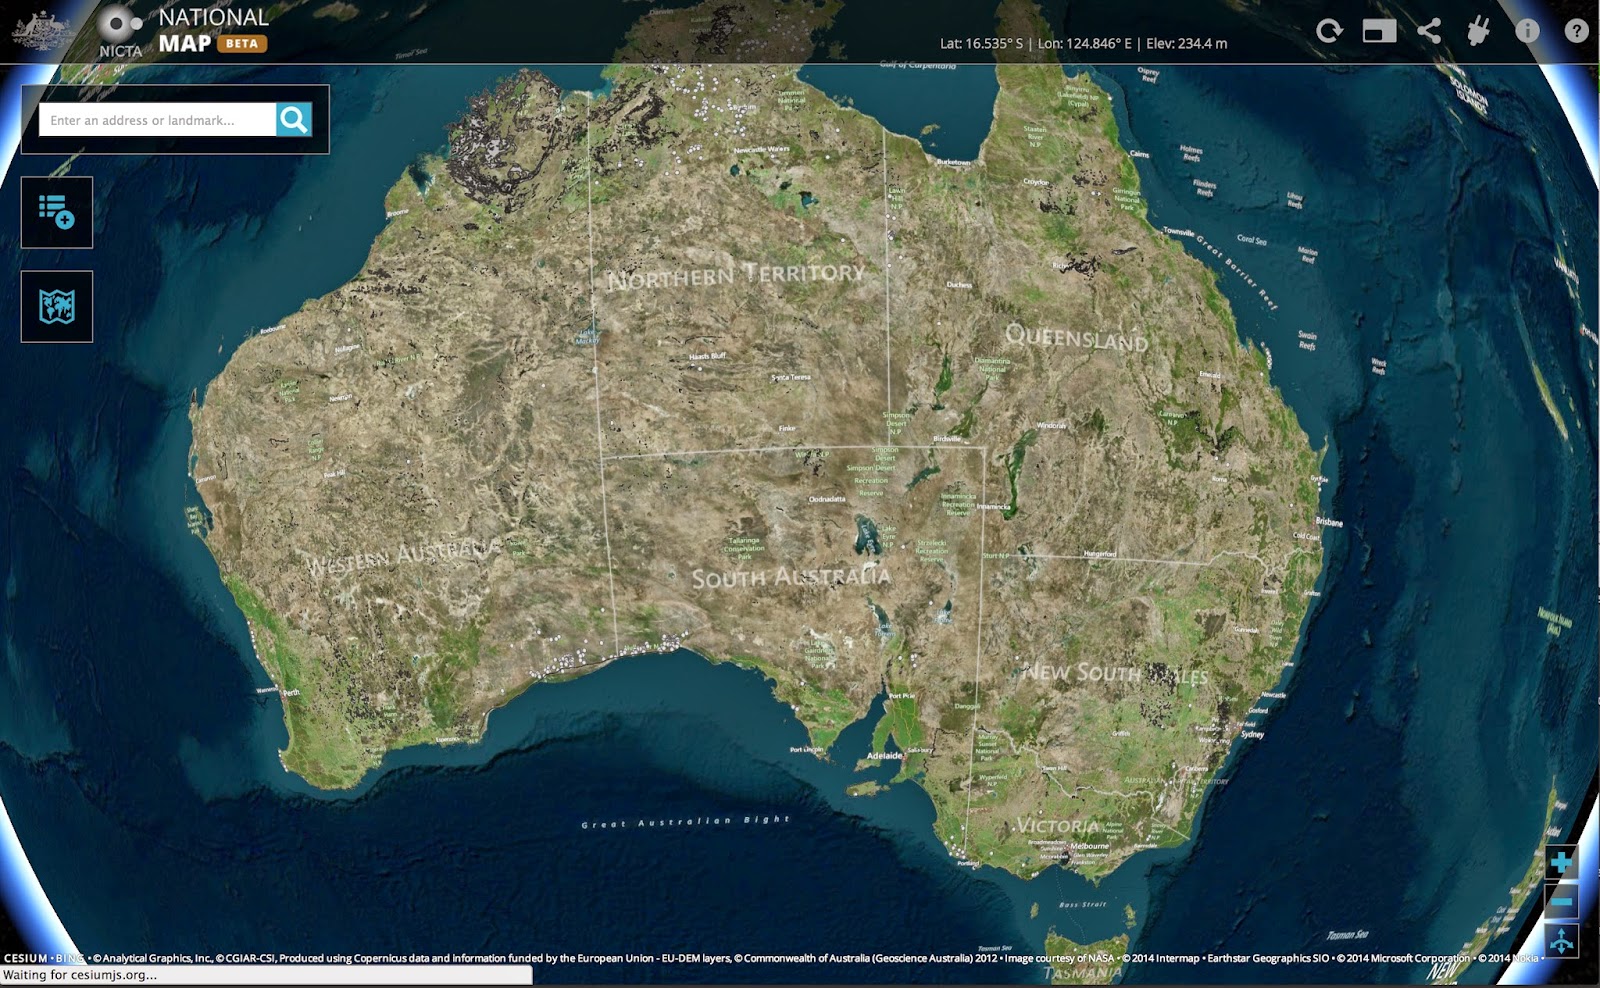Click the NORTHERN TERRITORY map label
The width and height of the screenshot is (1600, 988).
pyautogui.click(x=736, y=275)
